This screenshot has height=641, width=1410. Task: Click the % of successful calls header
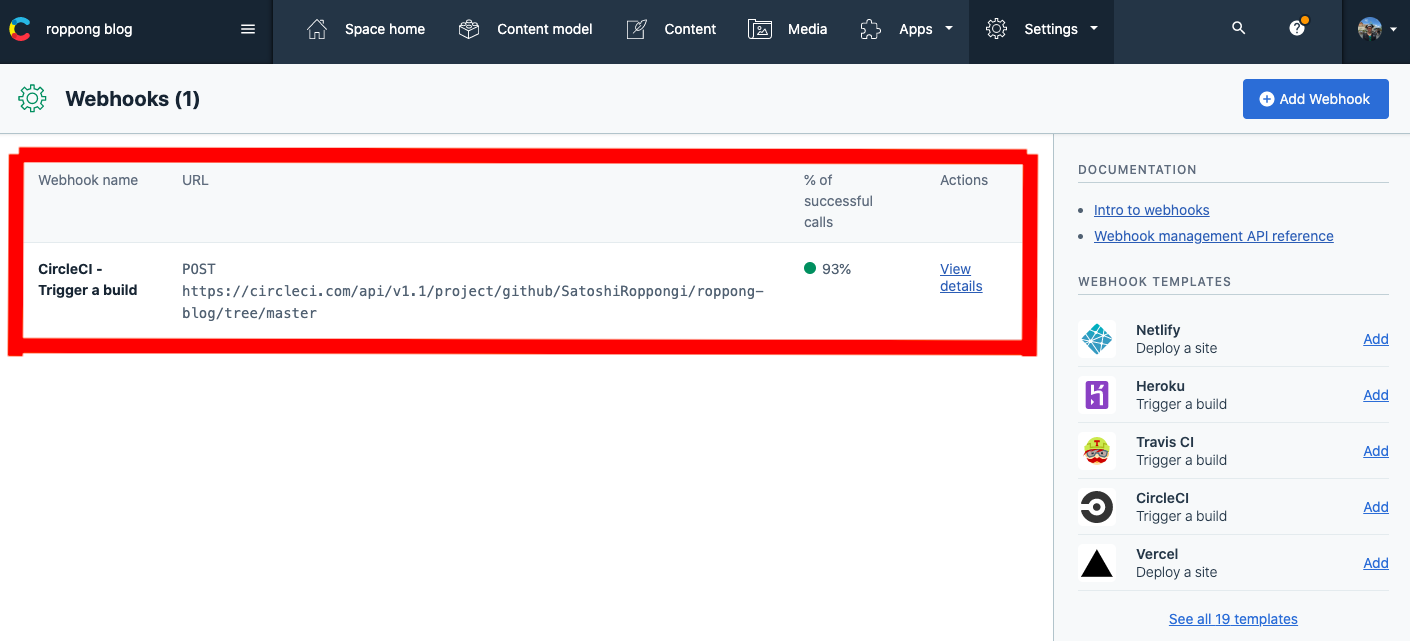(x=838, y=201)
